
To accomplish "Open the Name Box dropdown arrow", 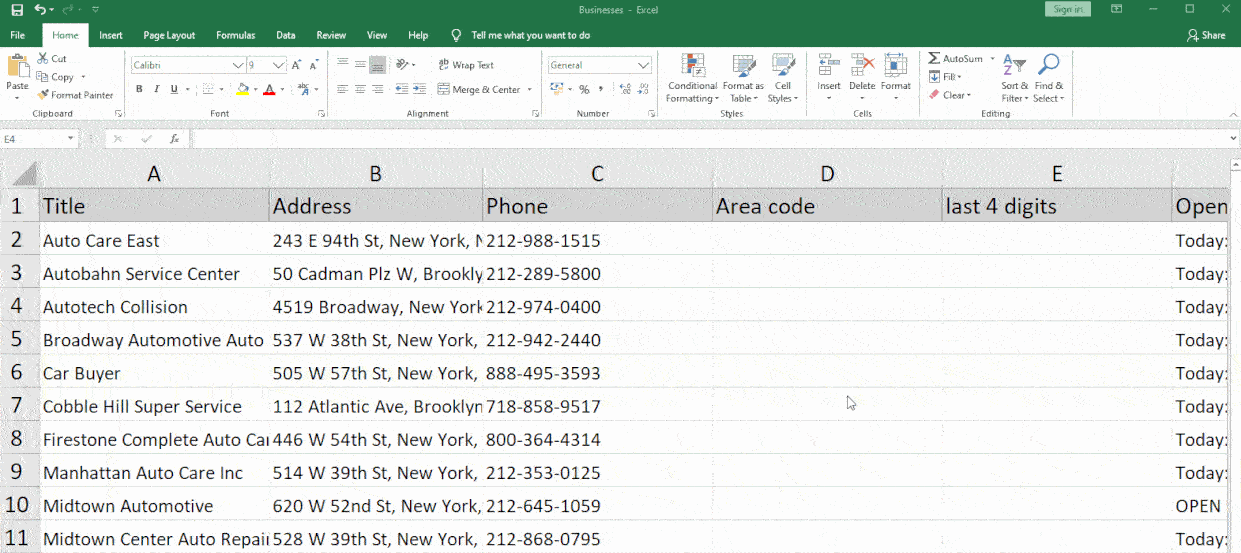I will pos(71,139).
